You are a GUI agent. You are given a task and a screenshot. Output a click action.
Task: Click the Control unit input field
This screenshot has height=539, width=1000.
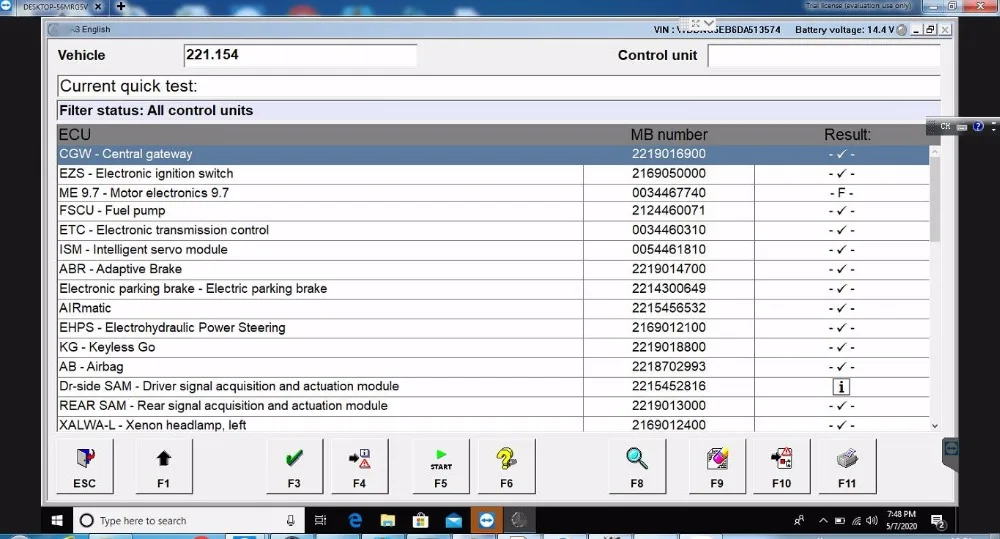823,55
